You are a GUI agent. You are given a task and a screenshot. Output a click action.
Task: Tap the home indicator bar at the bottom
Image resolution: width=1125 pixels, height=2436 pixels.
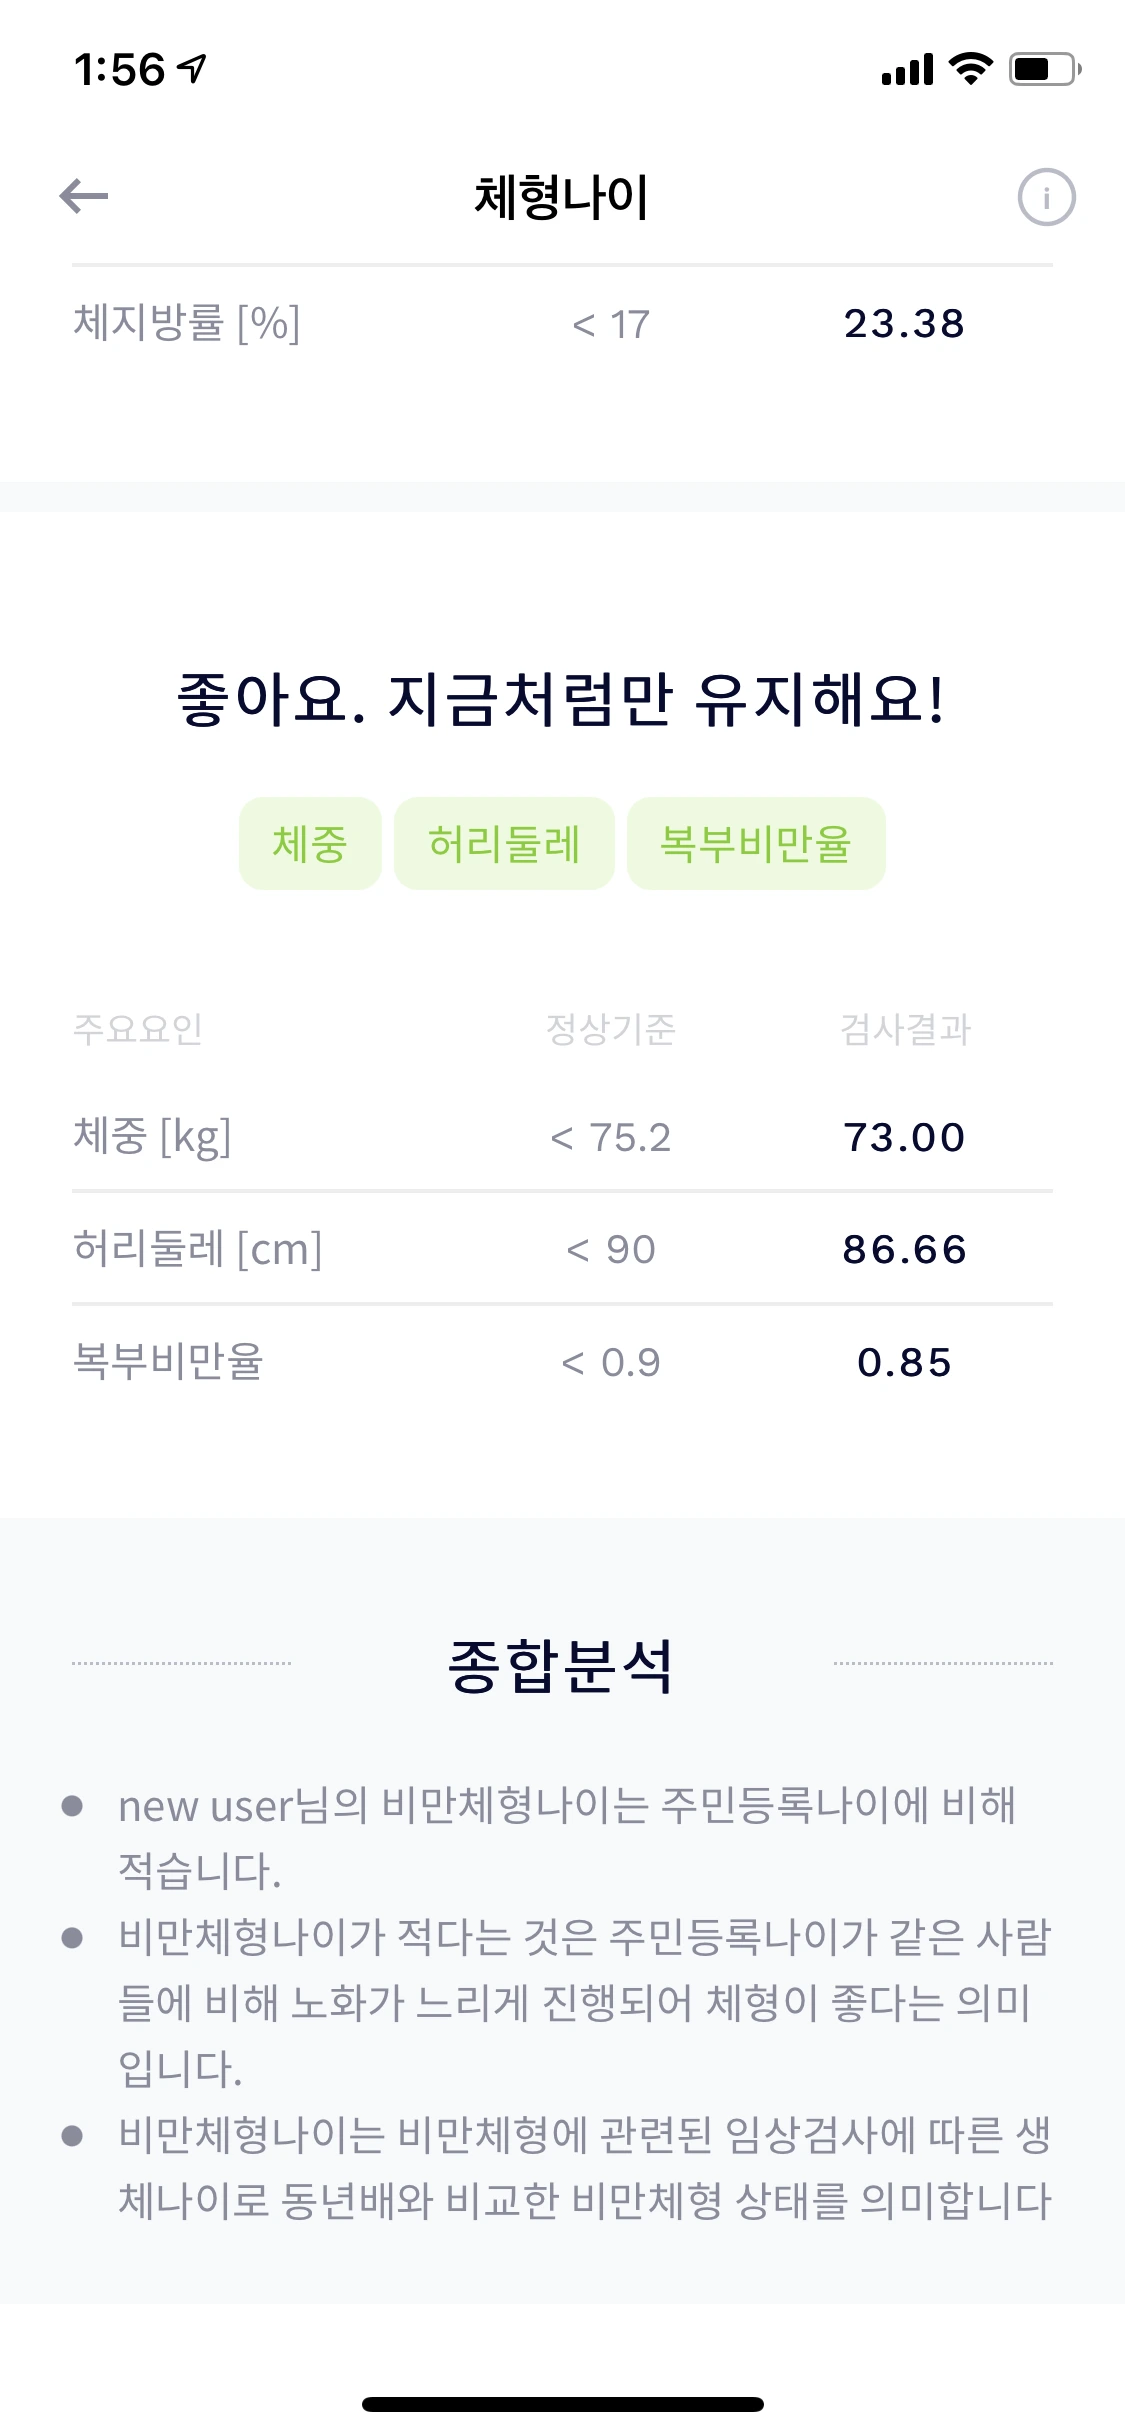[562, 2404]
